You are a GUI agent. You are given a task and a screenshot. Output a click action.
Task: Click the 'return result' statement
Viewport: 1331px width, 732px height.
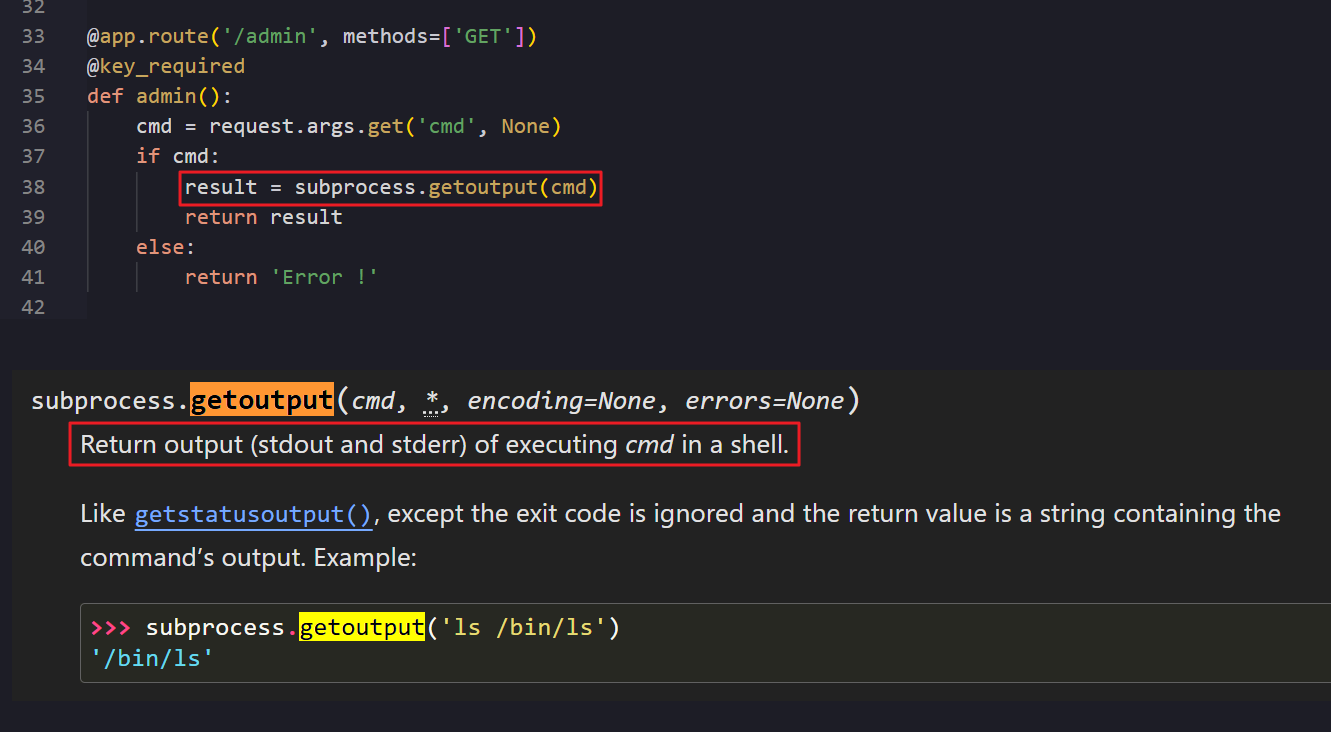(263, 217)
